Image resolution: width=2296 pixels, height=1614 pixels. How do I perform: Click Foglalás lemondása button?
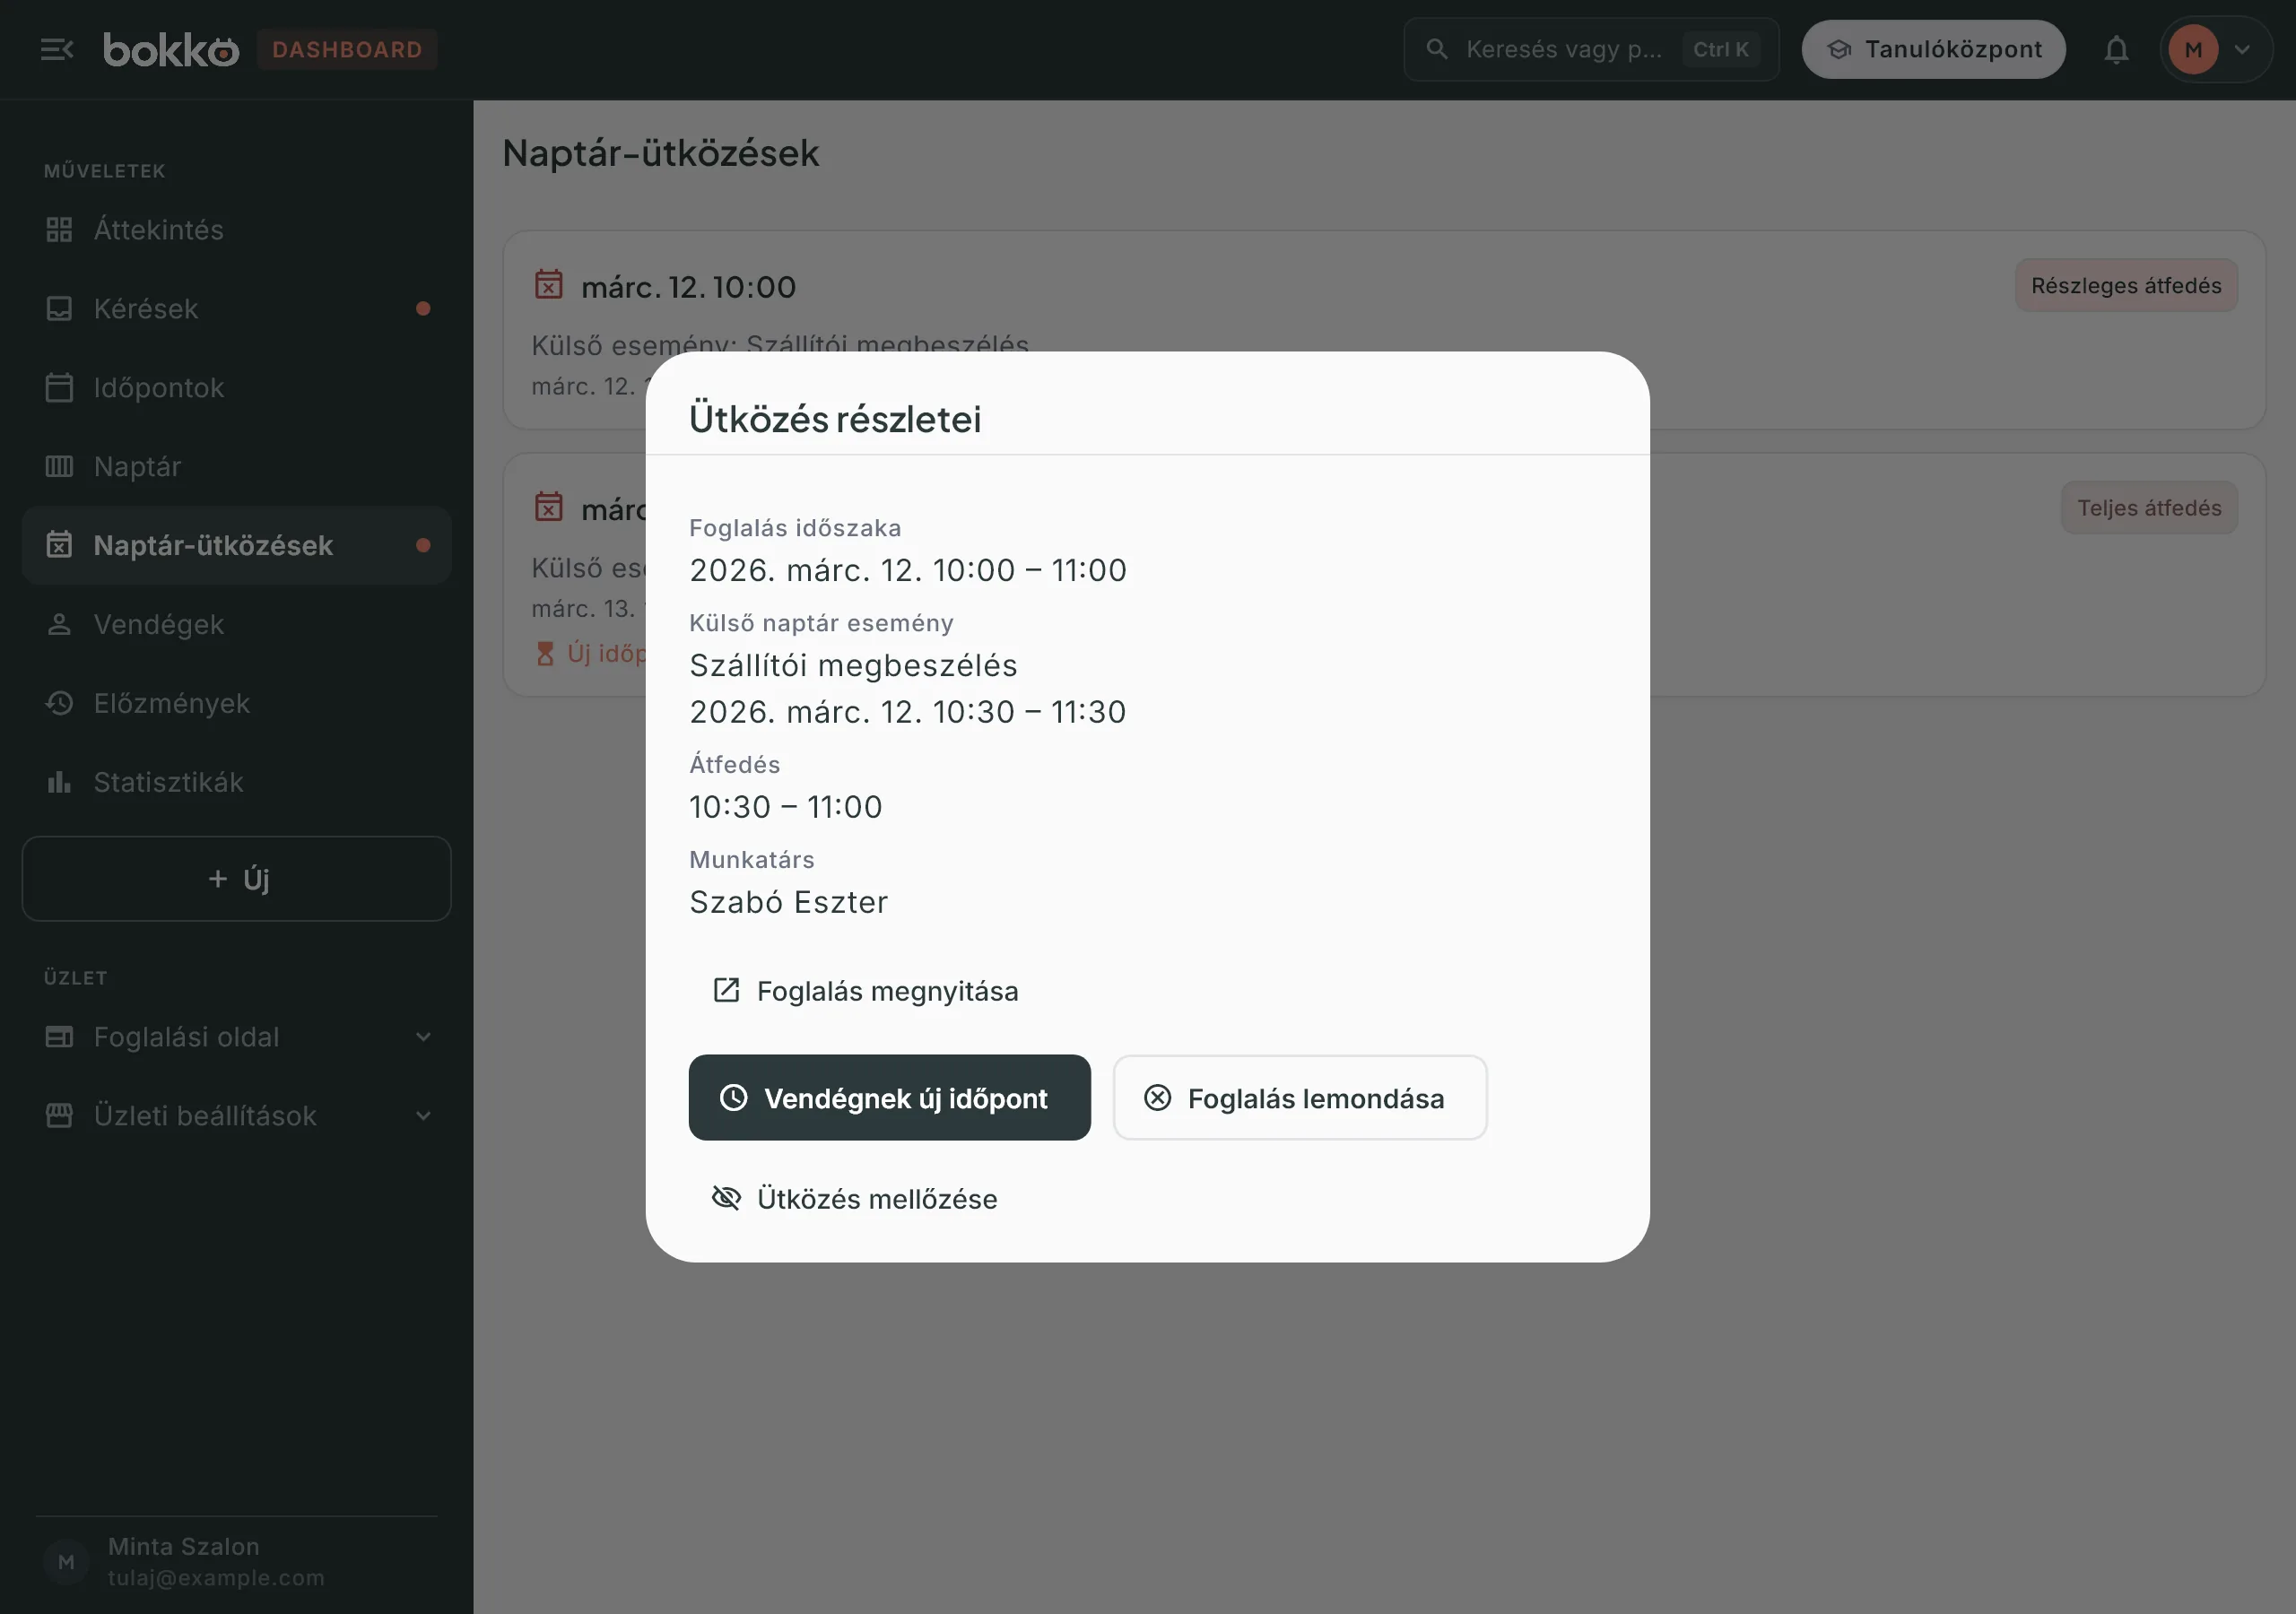[1299, 1097]
